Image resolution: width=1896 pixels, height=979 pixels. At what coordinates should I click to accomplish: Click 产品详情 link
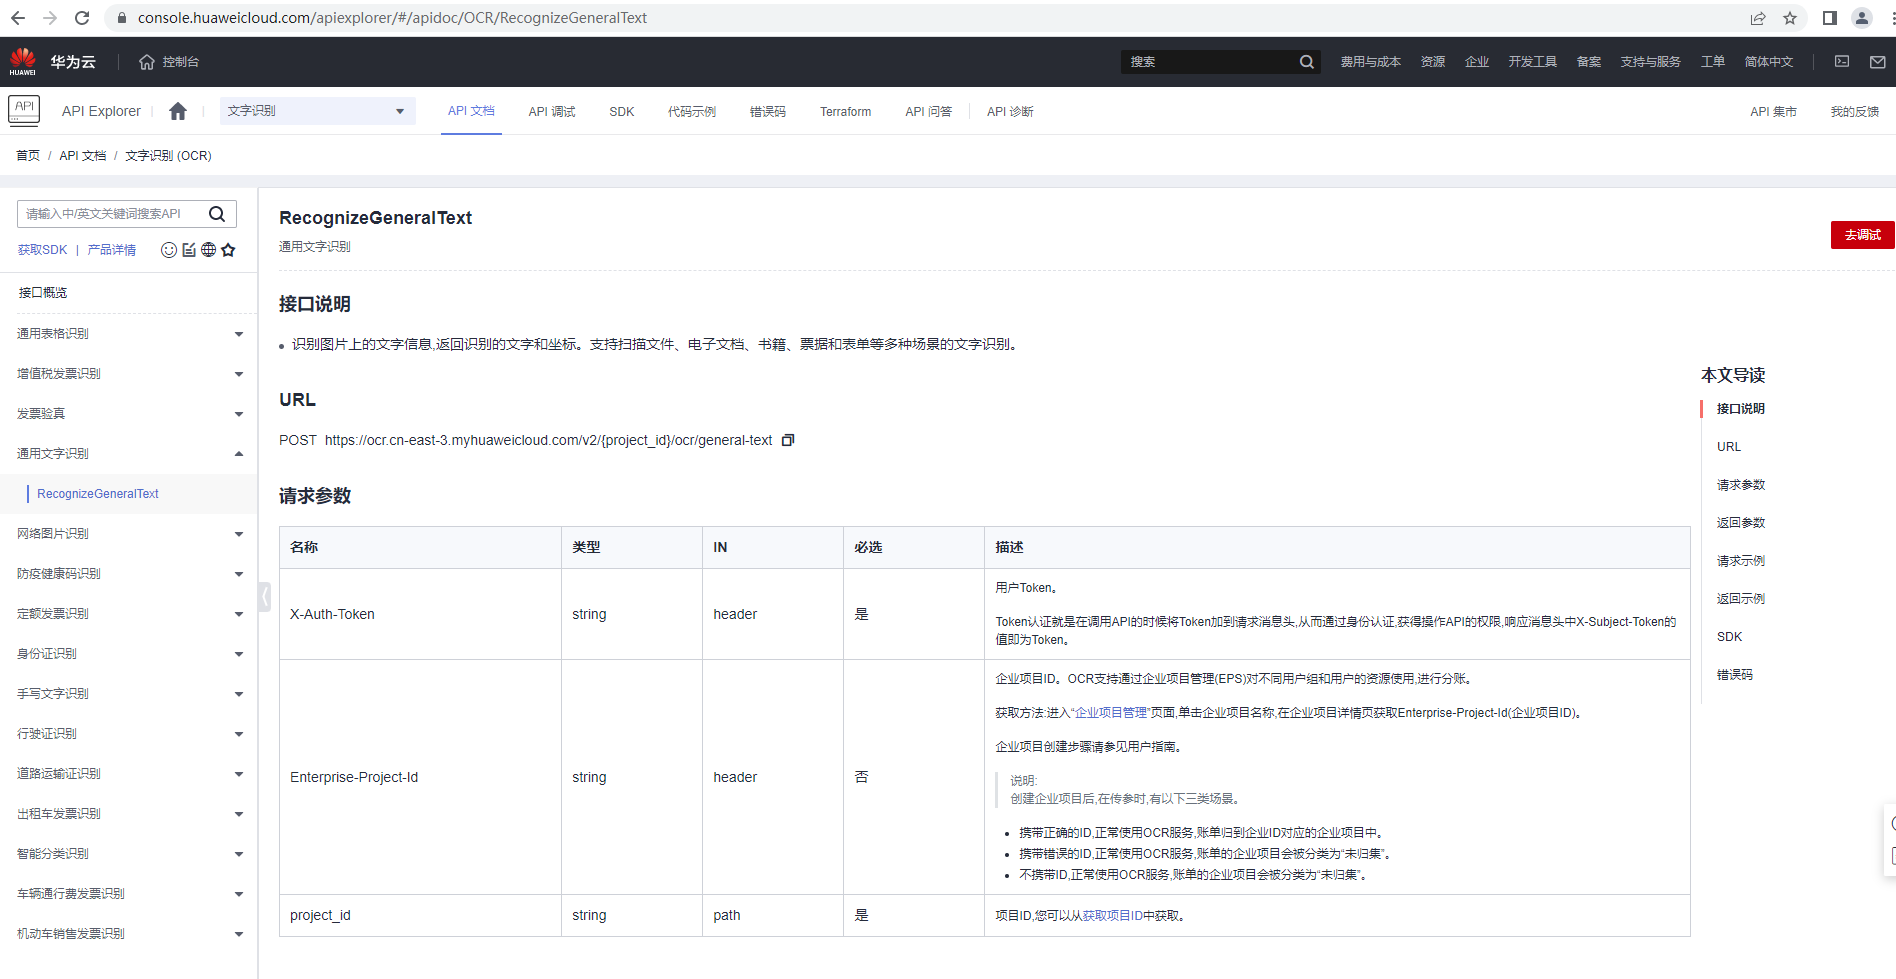point(112,250)
